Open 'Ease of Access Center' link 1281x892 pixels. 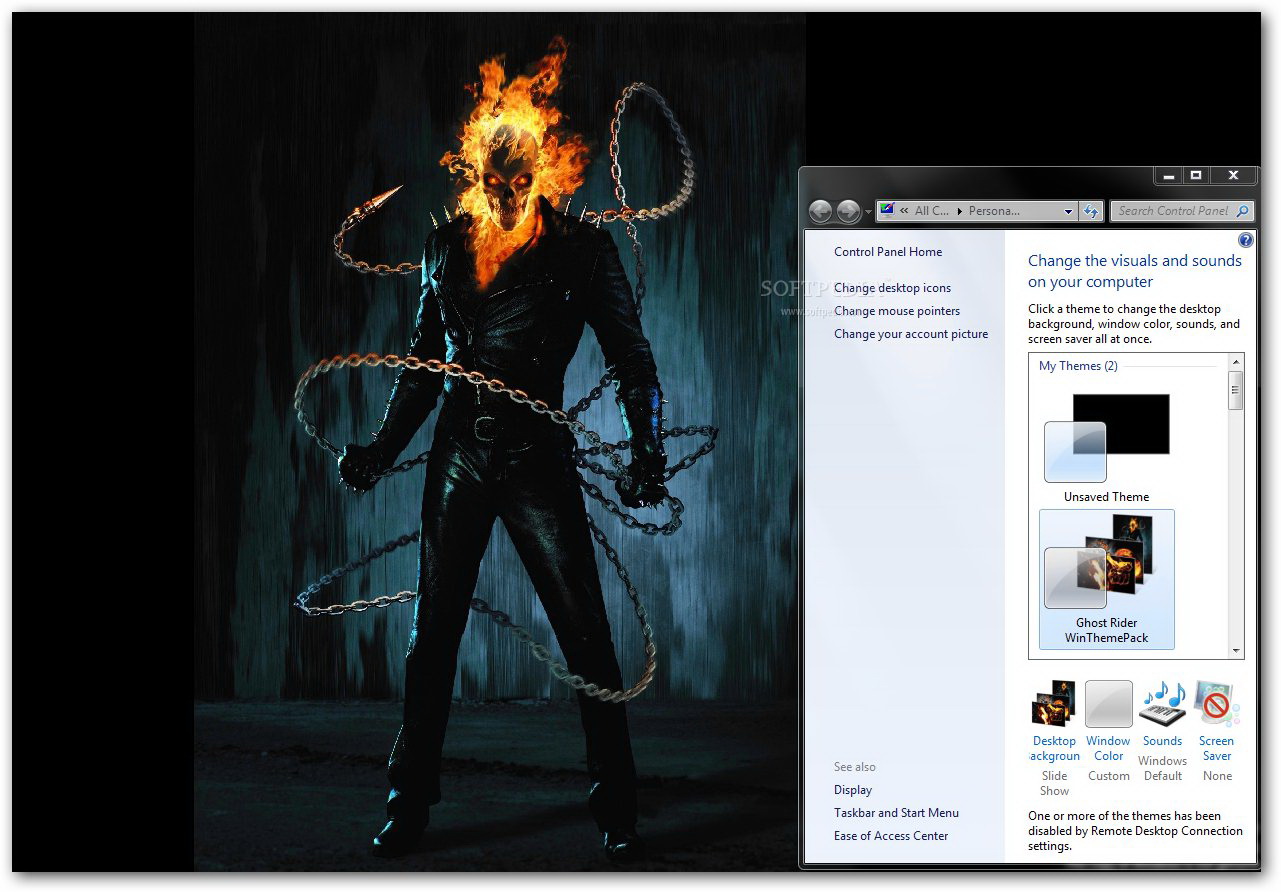[891, 836]
